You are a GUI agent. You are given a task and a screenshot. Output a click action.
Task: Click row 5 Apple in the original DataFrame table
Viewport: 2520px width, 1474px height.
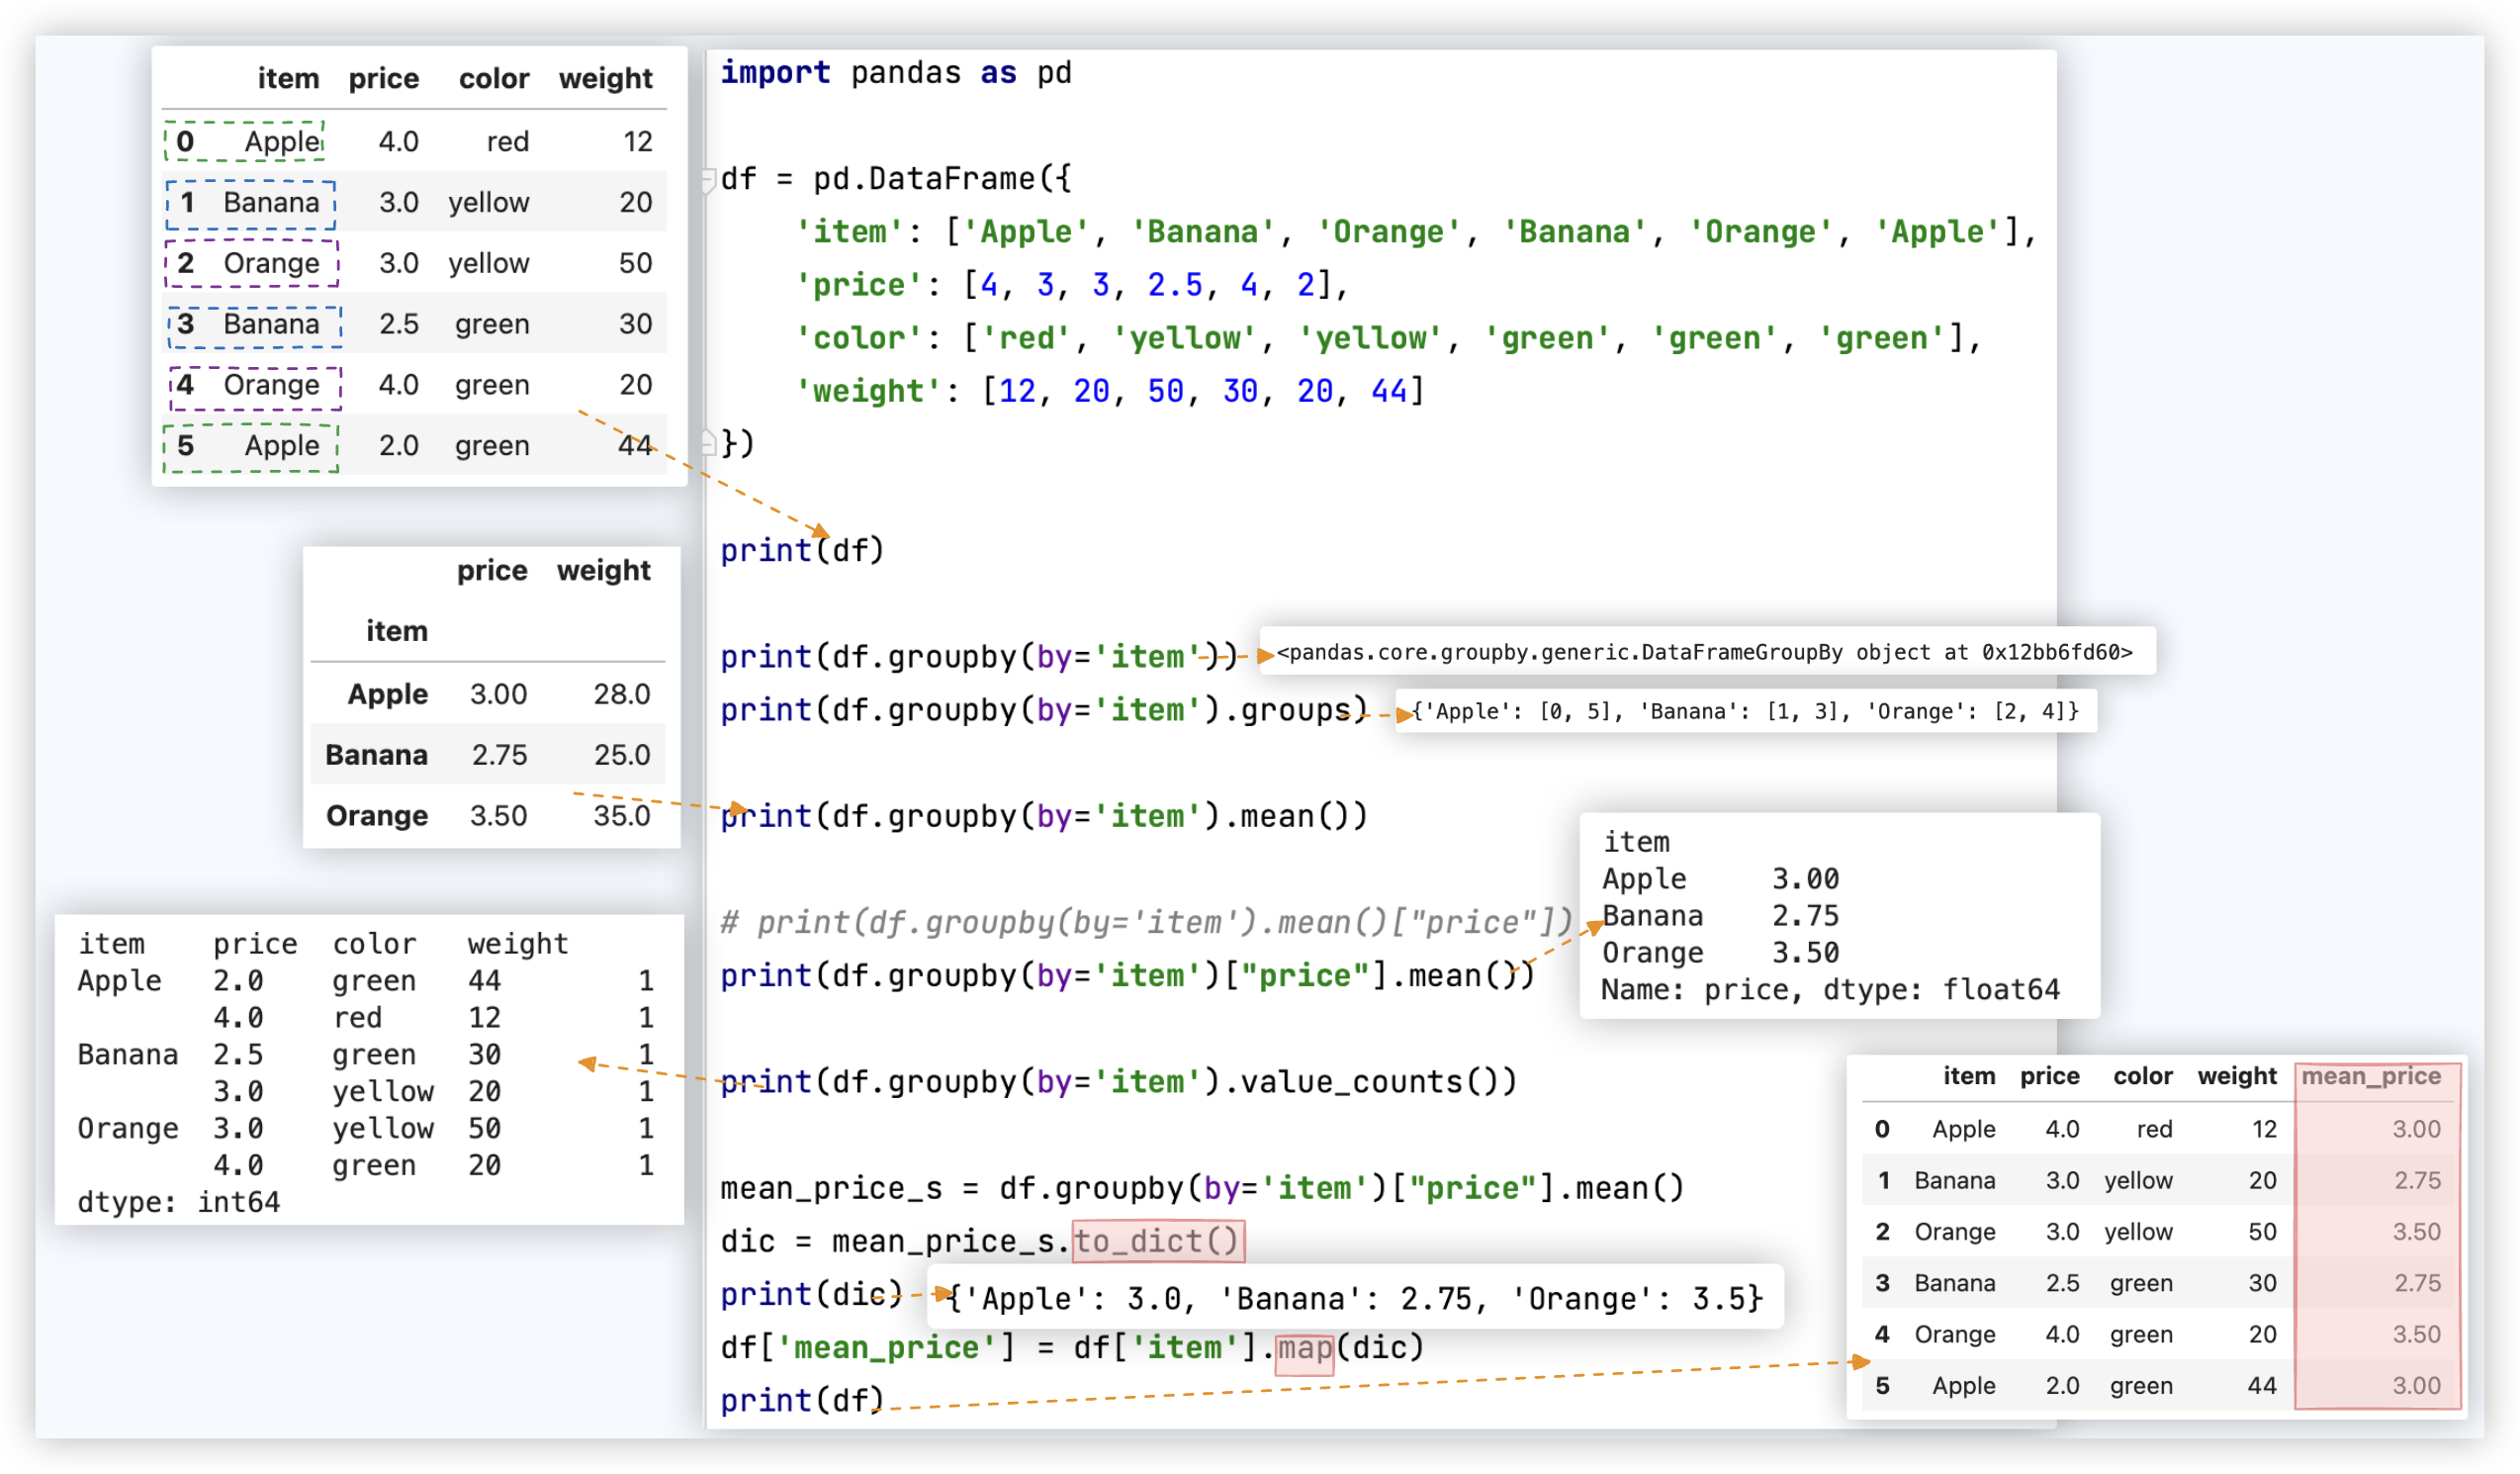[414, 445]
